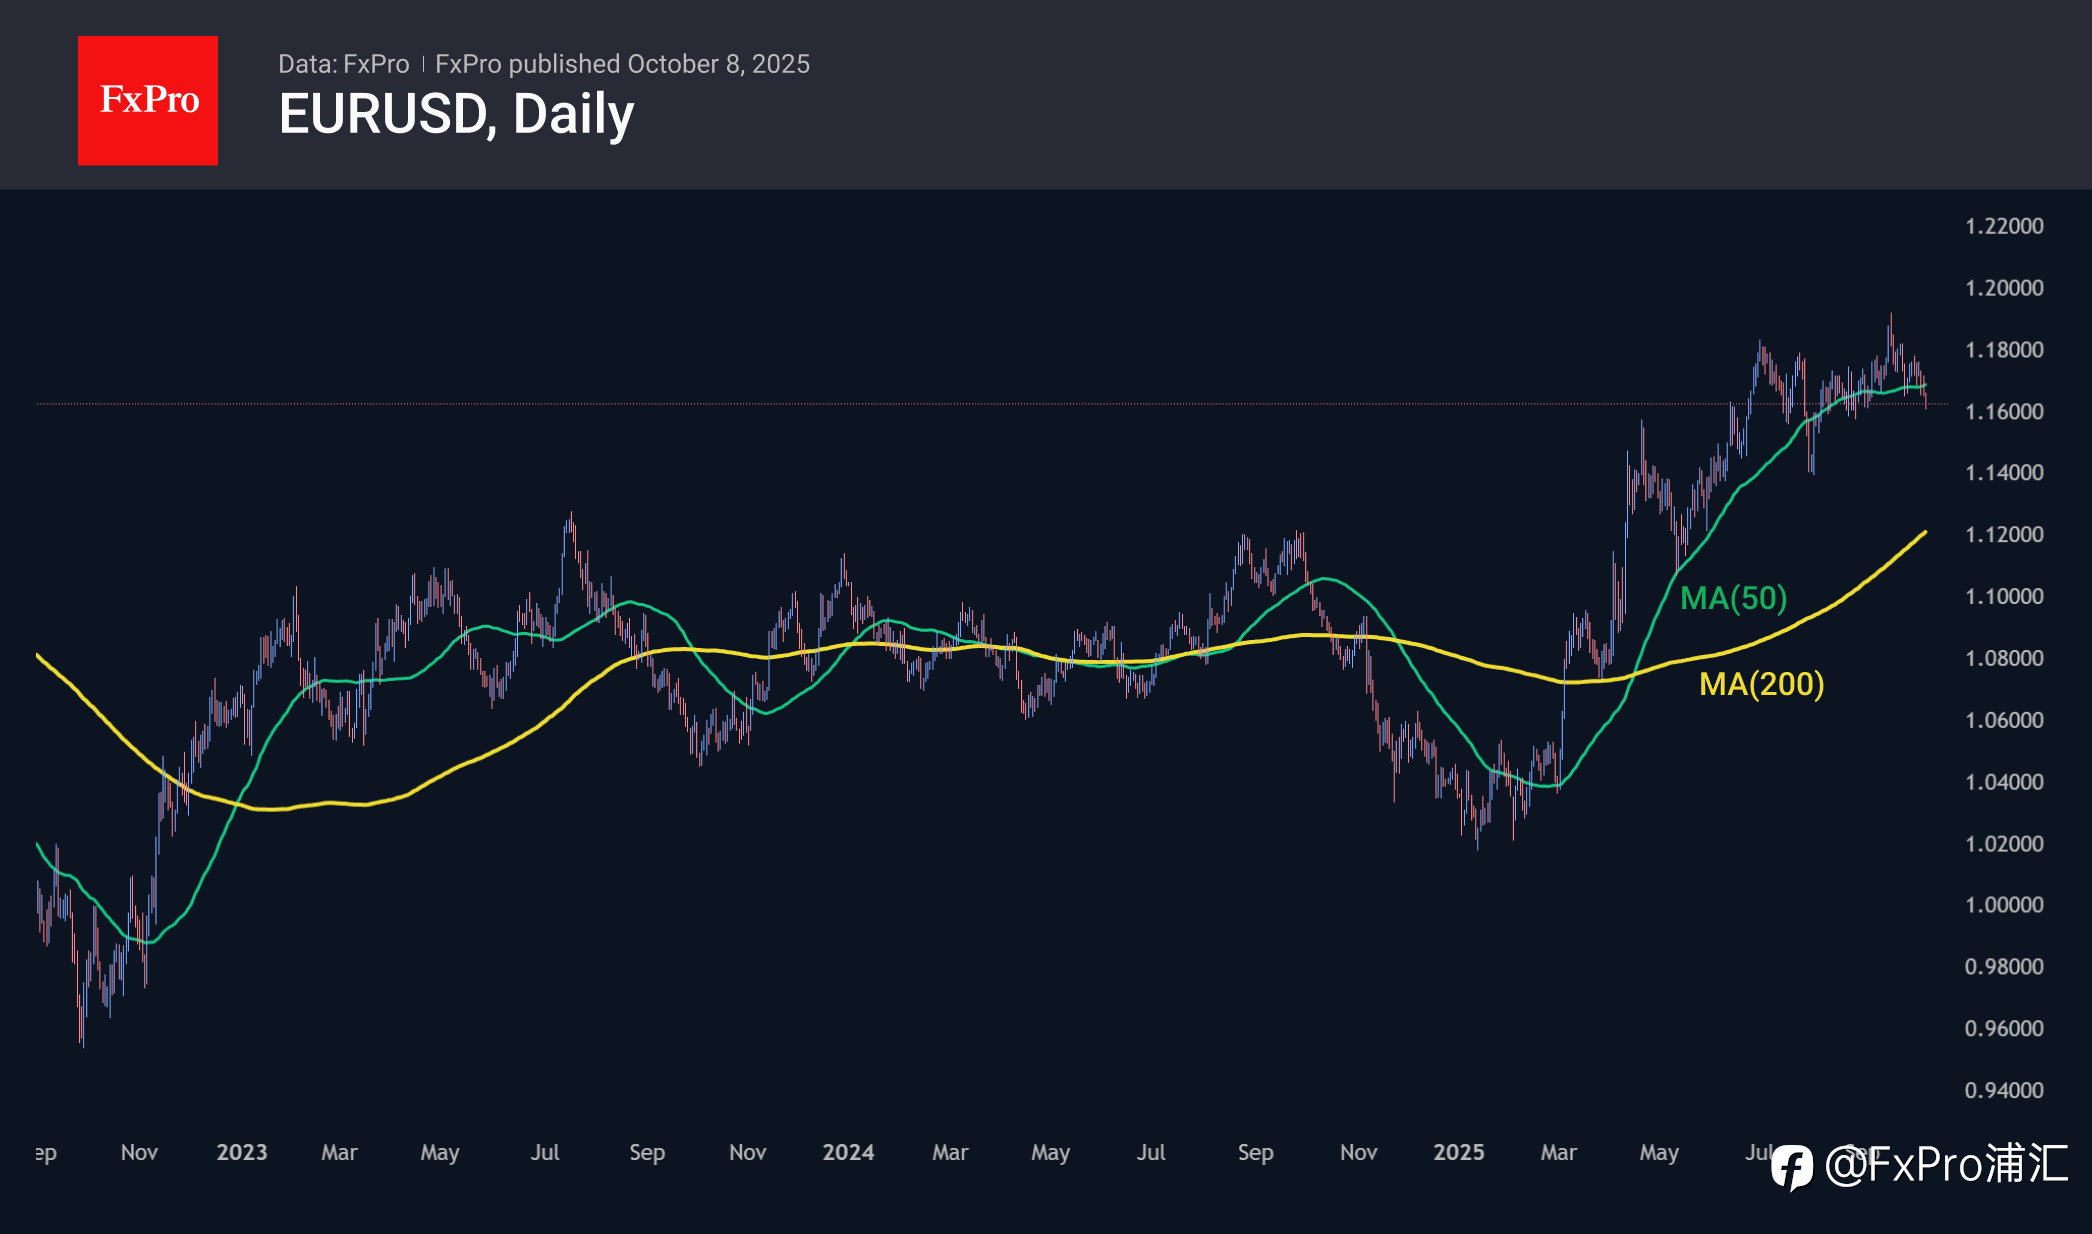Click the 1.20000 price axis label
The height and width of the screenshot is (1234, 2092).
point(2004,288)
